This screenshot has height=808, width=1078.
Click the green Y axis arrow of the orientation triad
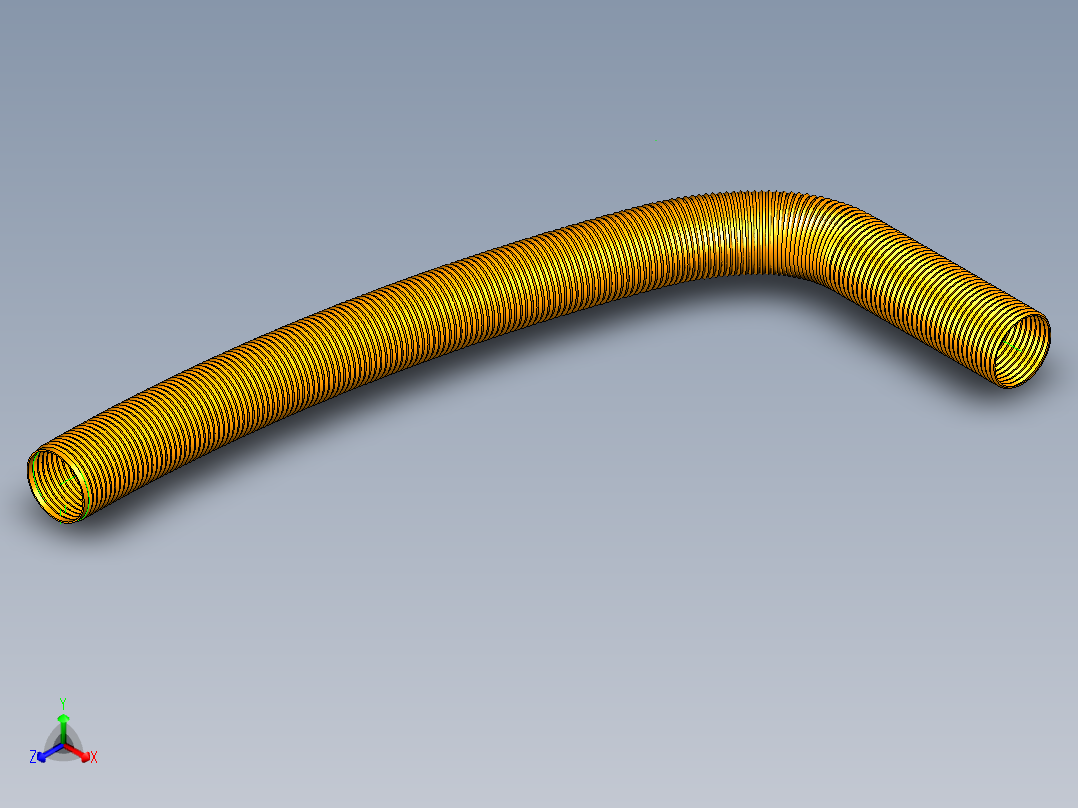point(63,729)
